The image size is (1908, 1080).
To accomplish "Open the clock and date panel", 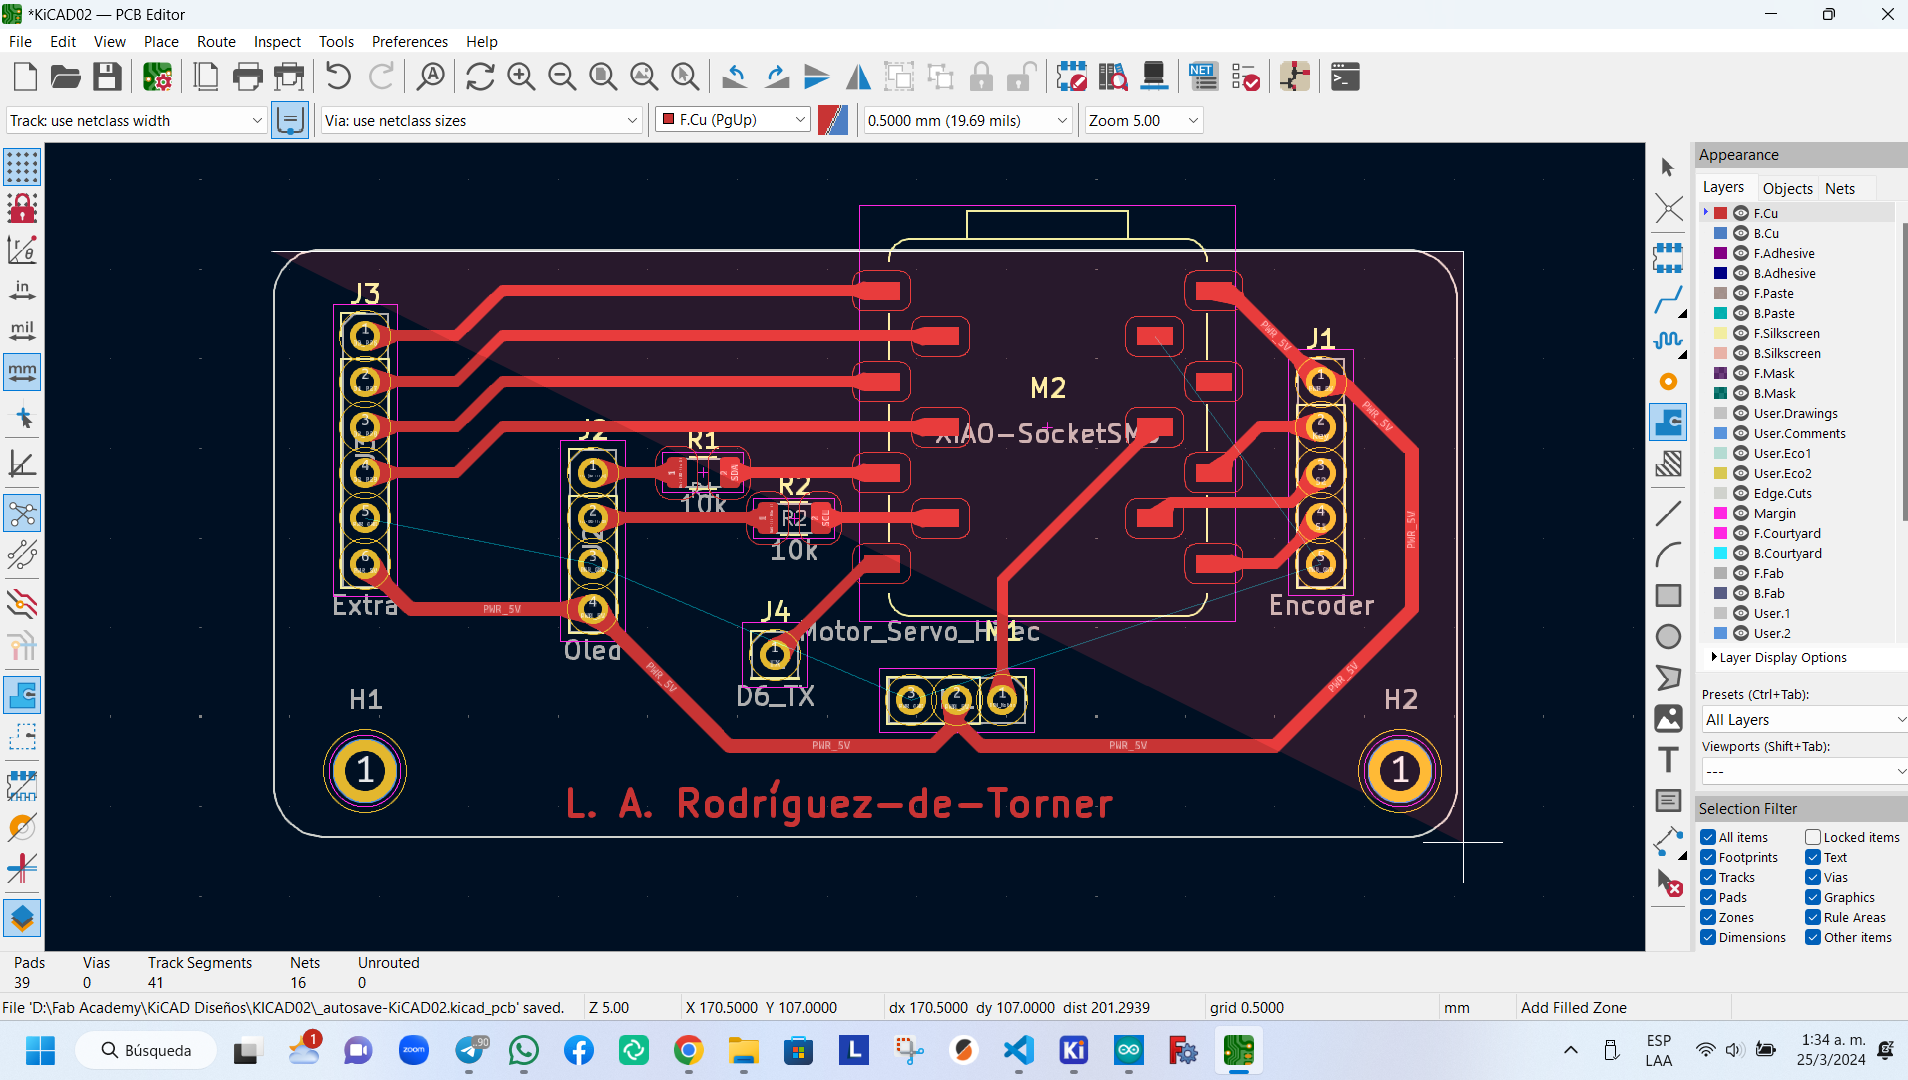I will click(1831, 1050).
